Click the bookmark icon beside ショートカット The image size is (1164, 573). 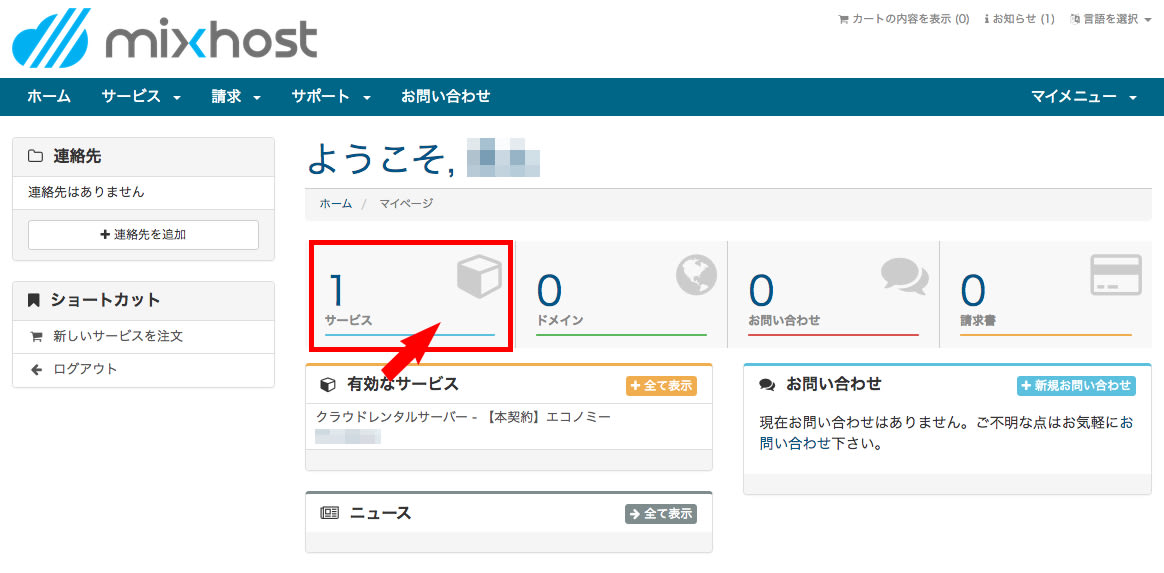pos(33,301)
